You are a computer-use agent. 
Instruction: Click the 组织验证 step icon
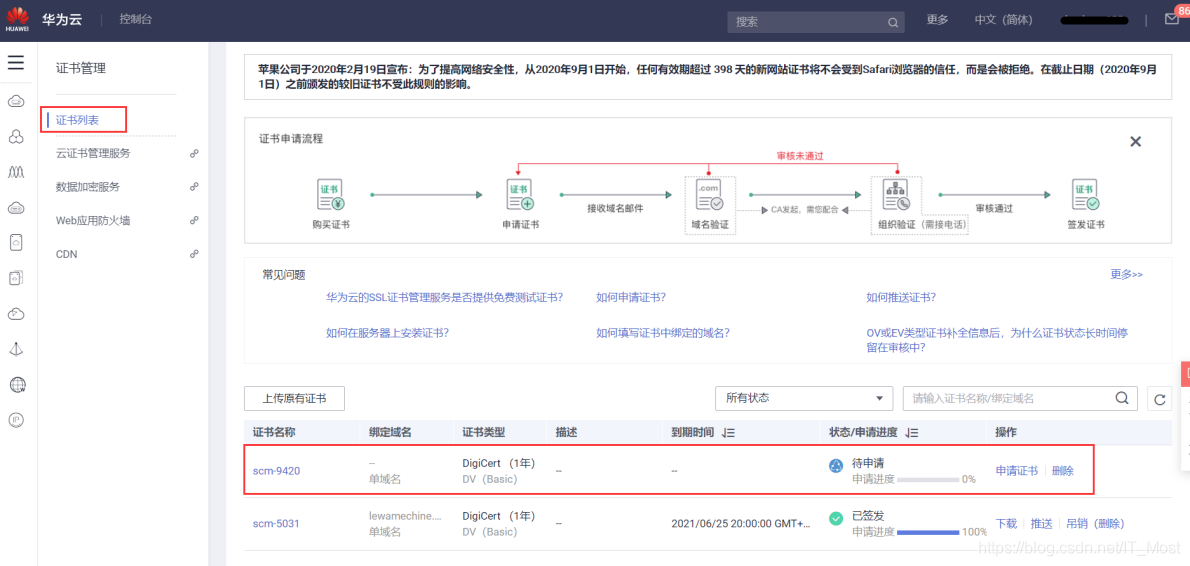(898, 195)
